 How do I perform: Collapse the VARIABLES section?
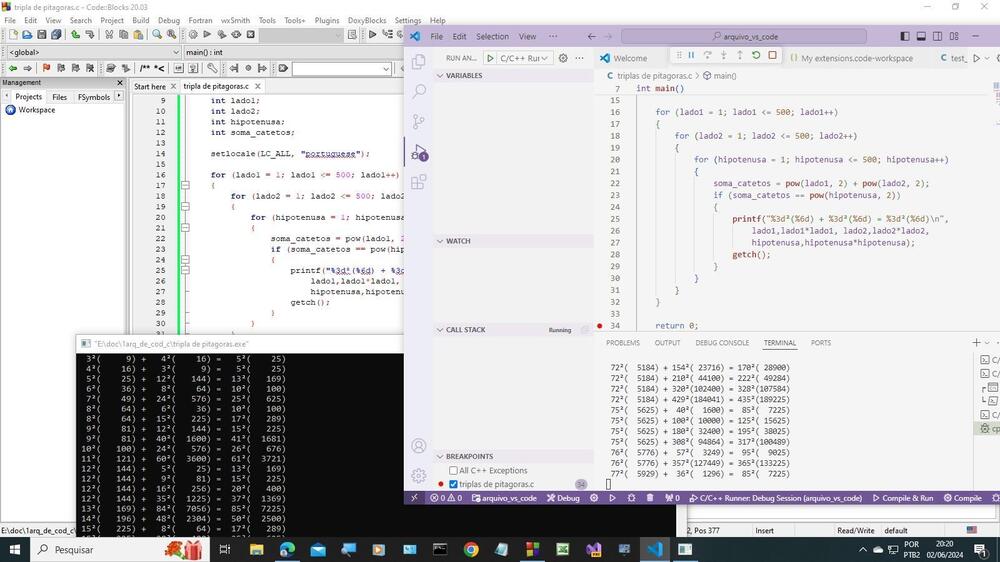tap(439, 76)
